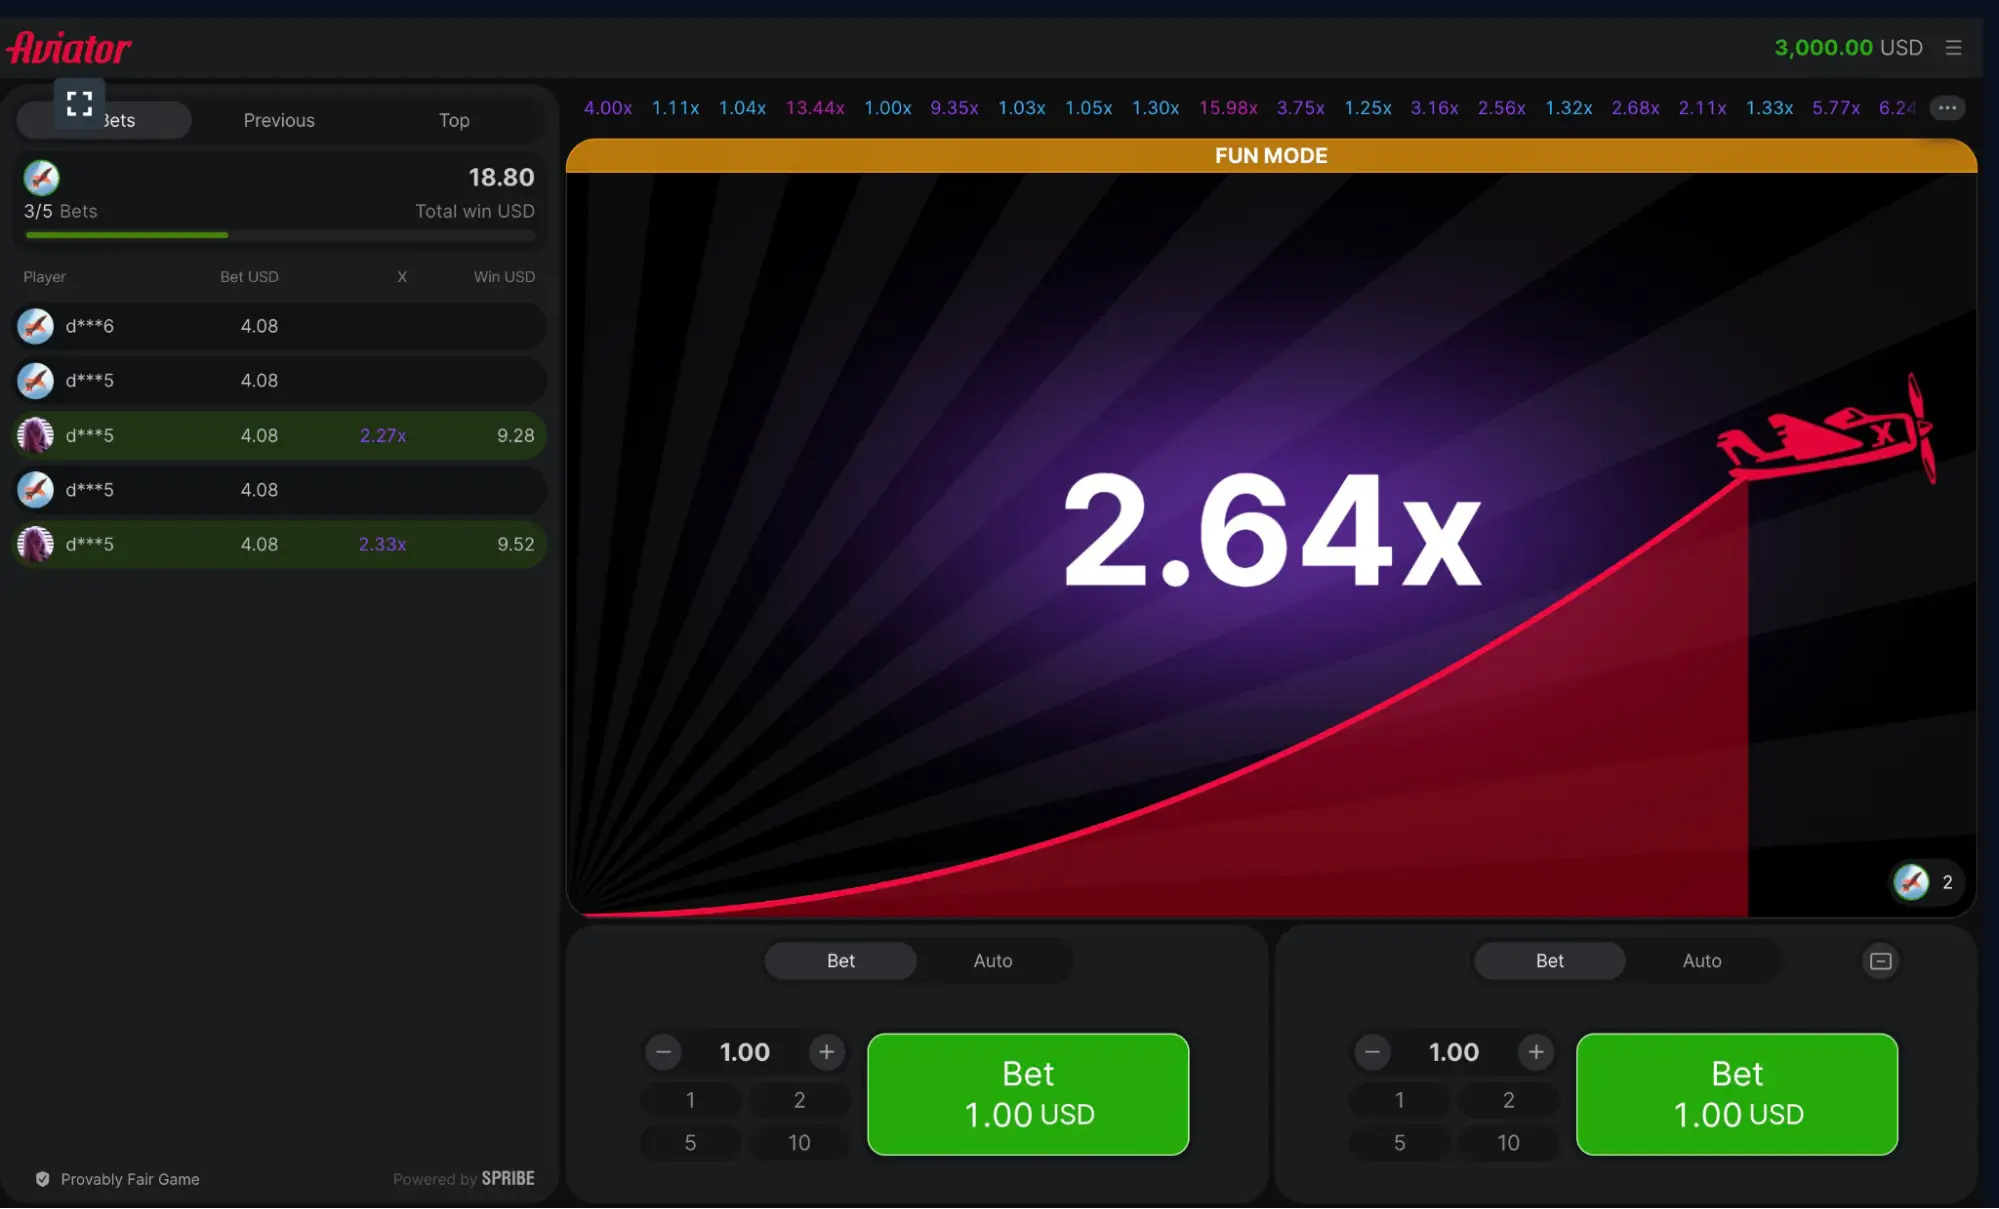Switch left bet panel to Auto
The width and height of the screenshot is (1999, 1209).
[x=992, y=960]
